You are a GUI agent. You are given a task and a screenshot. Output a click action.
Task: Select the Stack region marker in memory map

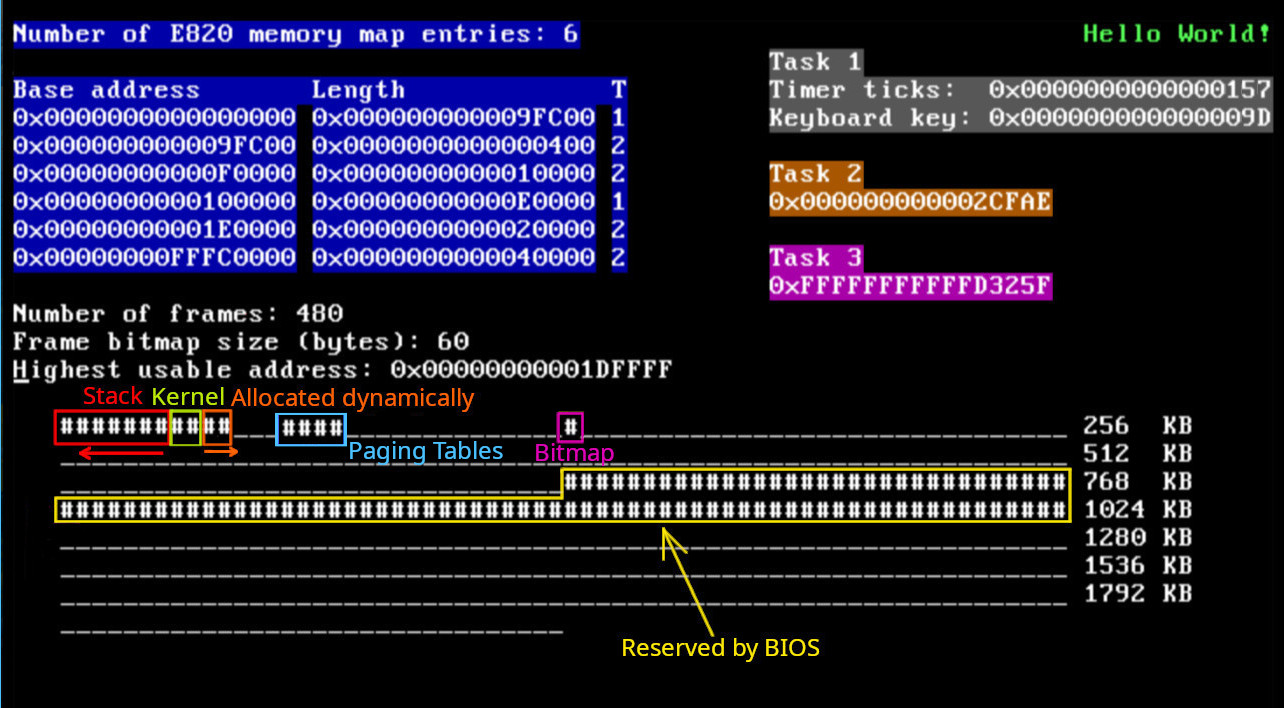110,427
